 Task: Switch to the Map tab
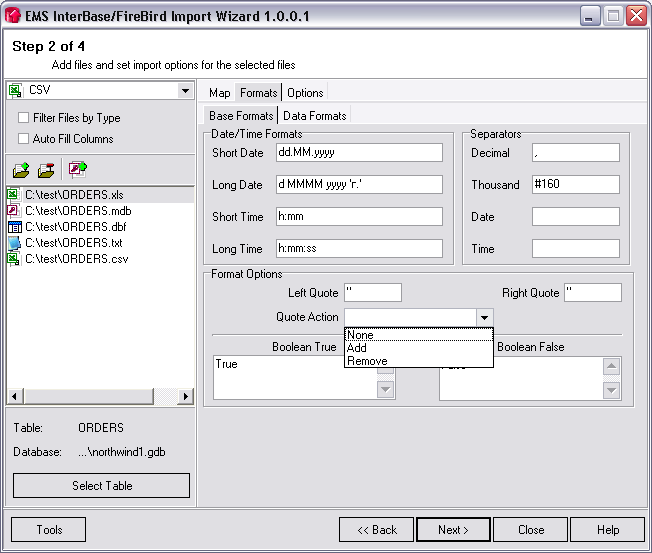(220, 93)
